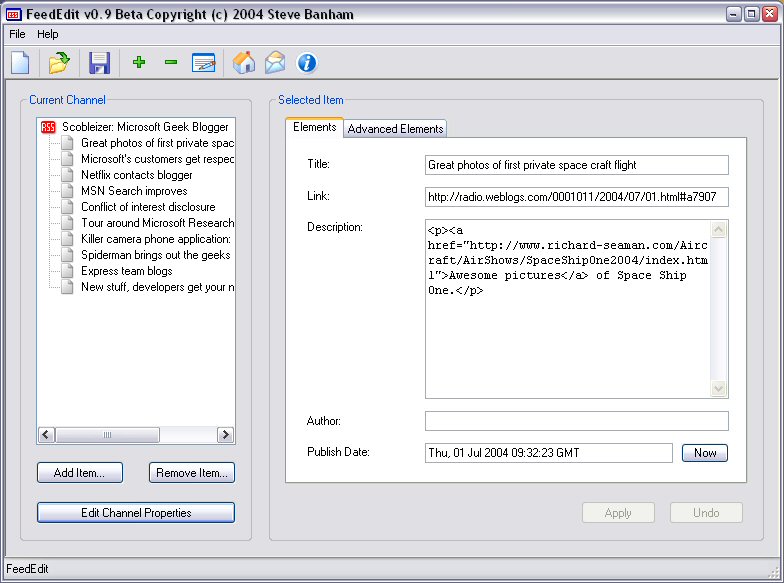Click the FeedEdit title bar app icon
784x583 pixels.
pos(14,14)
